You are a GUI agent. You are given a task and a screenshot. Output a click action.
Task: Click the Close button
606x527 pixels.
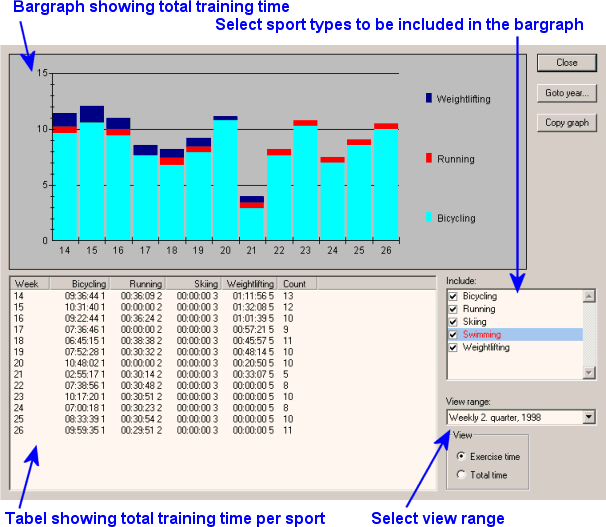pos(567,62)
